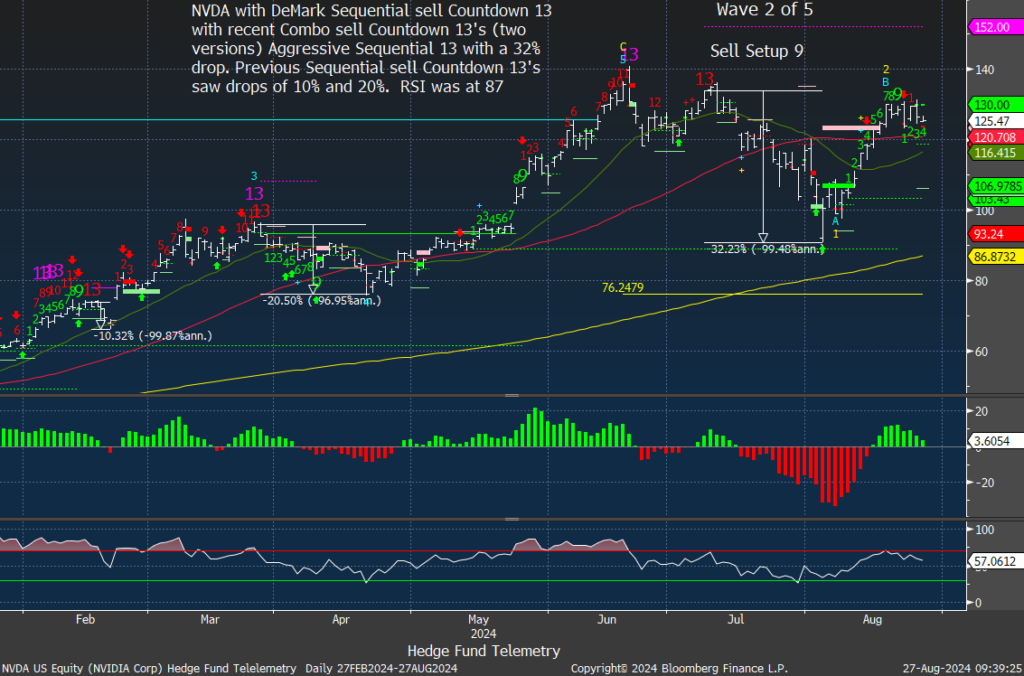Select the Jun label on time axis
This screenshot has height=676, width=1024.
coord(608,619)
